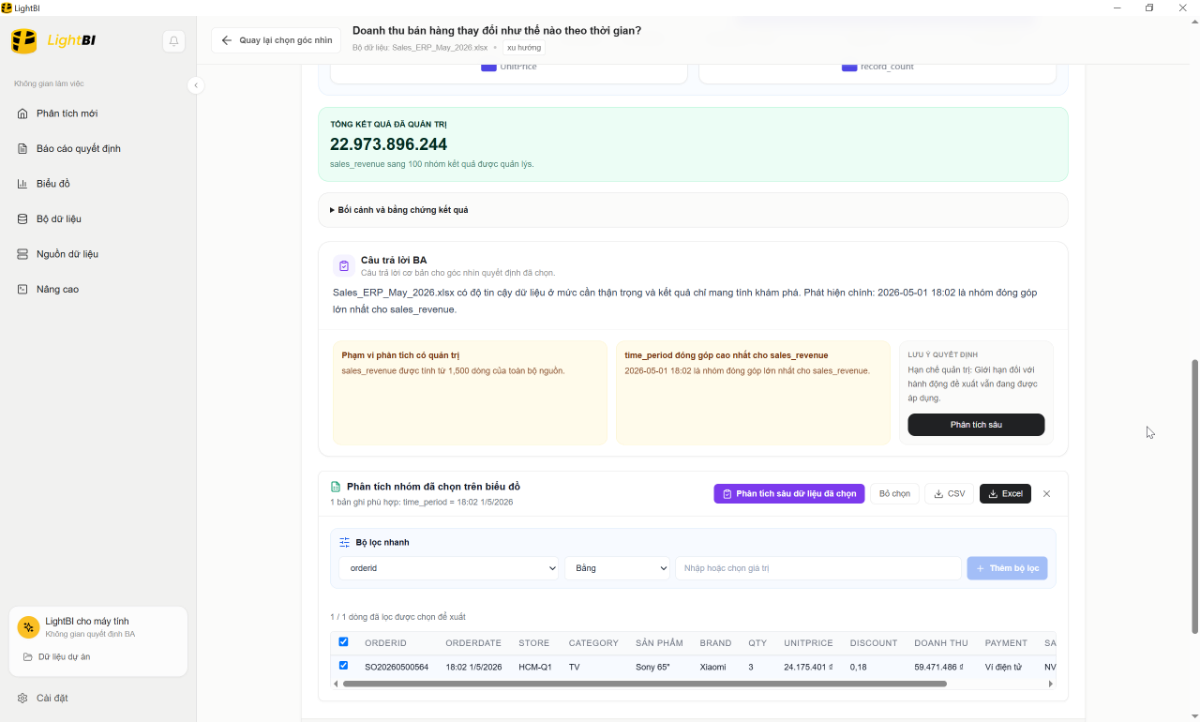Click the ORDERID column header

pos(386,643)
